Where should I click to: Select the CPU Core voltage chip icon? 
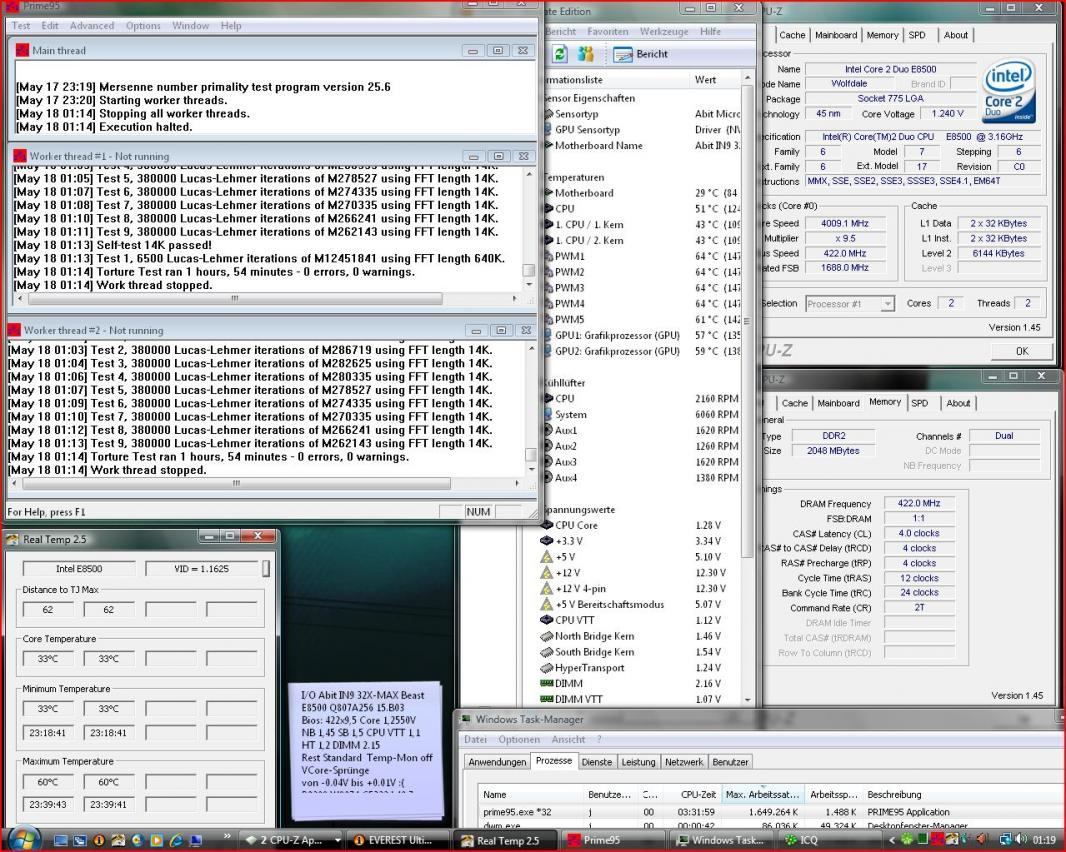547,525
